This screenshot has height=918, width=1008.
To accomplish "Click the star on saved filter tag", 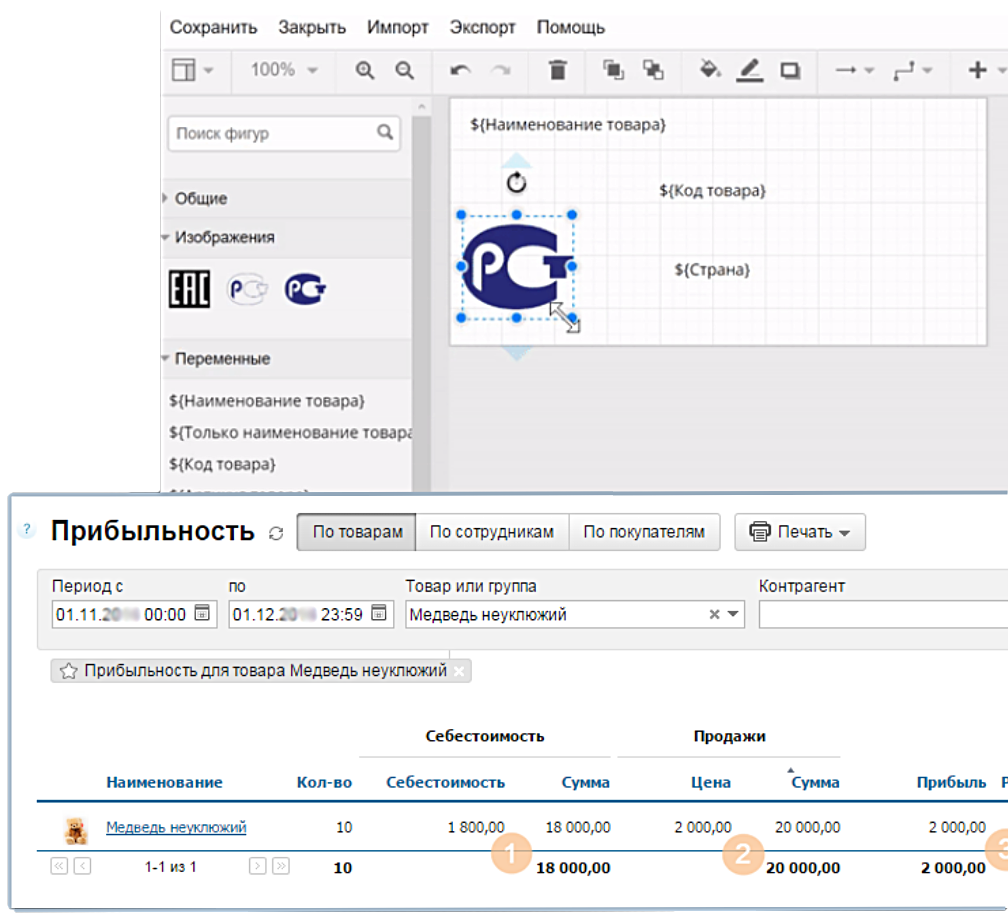I will 68,671.
